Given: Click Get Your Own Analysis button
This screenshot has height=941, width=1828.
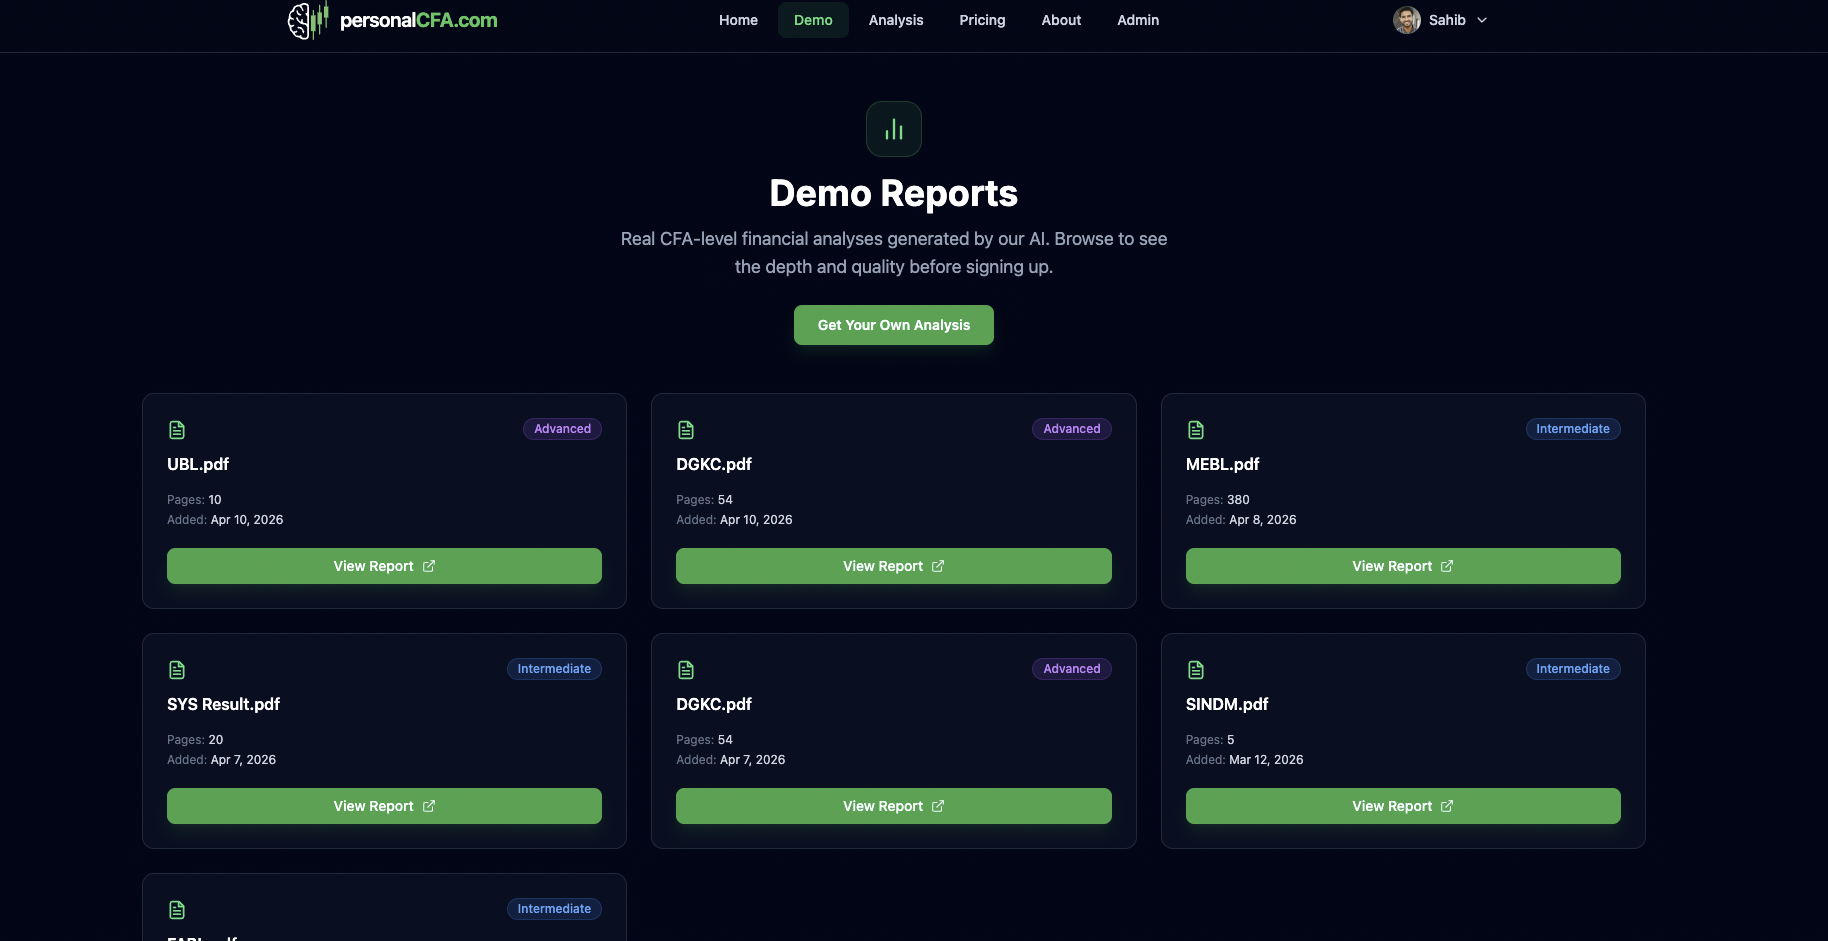Looking at the screenshot, I should pos(894,325).
